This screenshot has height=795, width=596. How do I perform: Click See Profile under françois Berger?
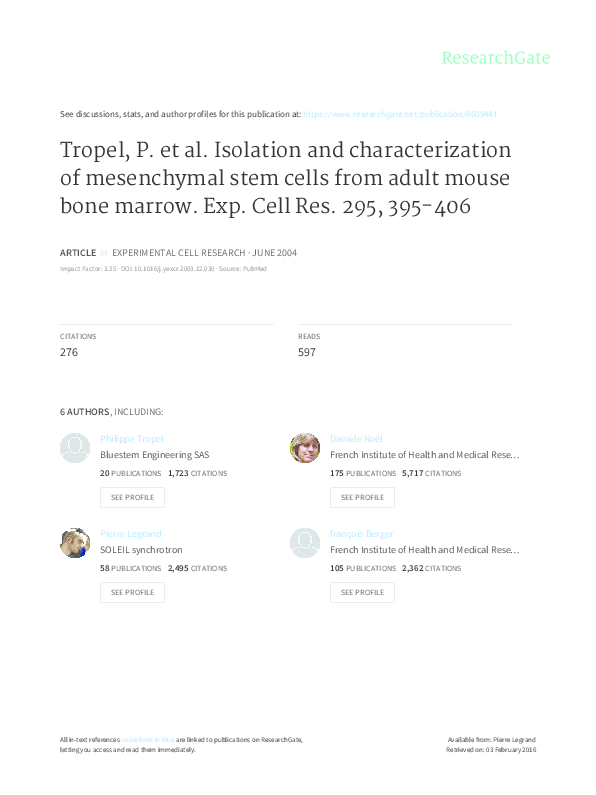pyautogui.click(x=362, y=592)
